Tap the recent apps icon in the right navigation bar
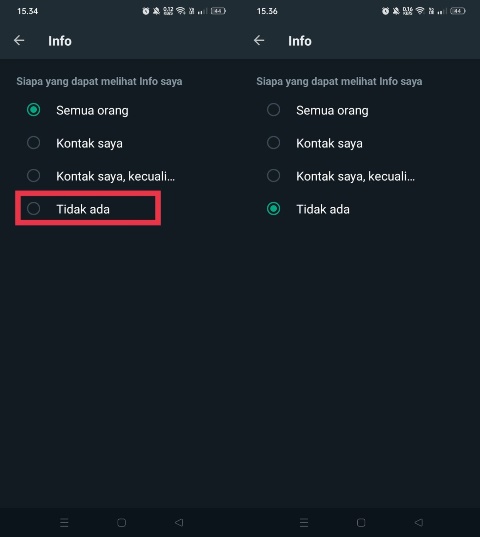 tap(304, 523)
